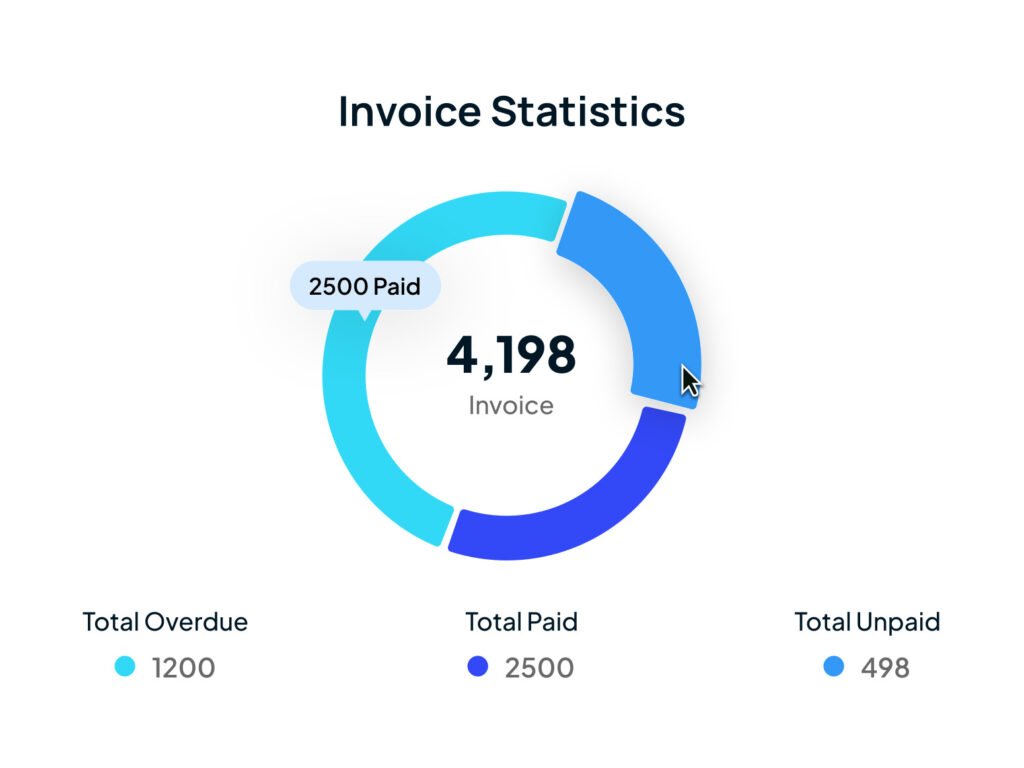Select the Total Overdue legend label
The height and width of the screenshot is (768, 1024).
pyautogui.click(x=165, y=622)
